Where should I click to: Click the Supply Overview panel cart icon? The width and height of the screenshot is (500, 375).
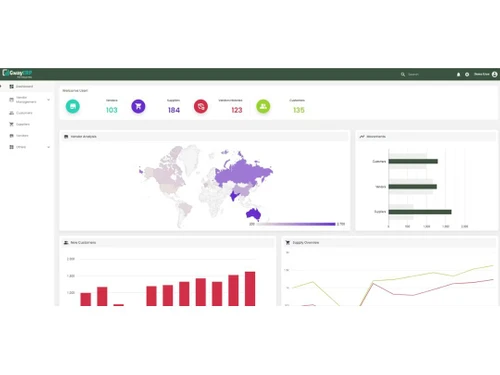288,242
